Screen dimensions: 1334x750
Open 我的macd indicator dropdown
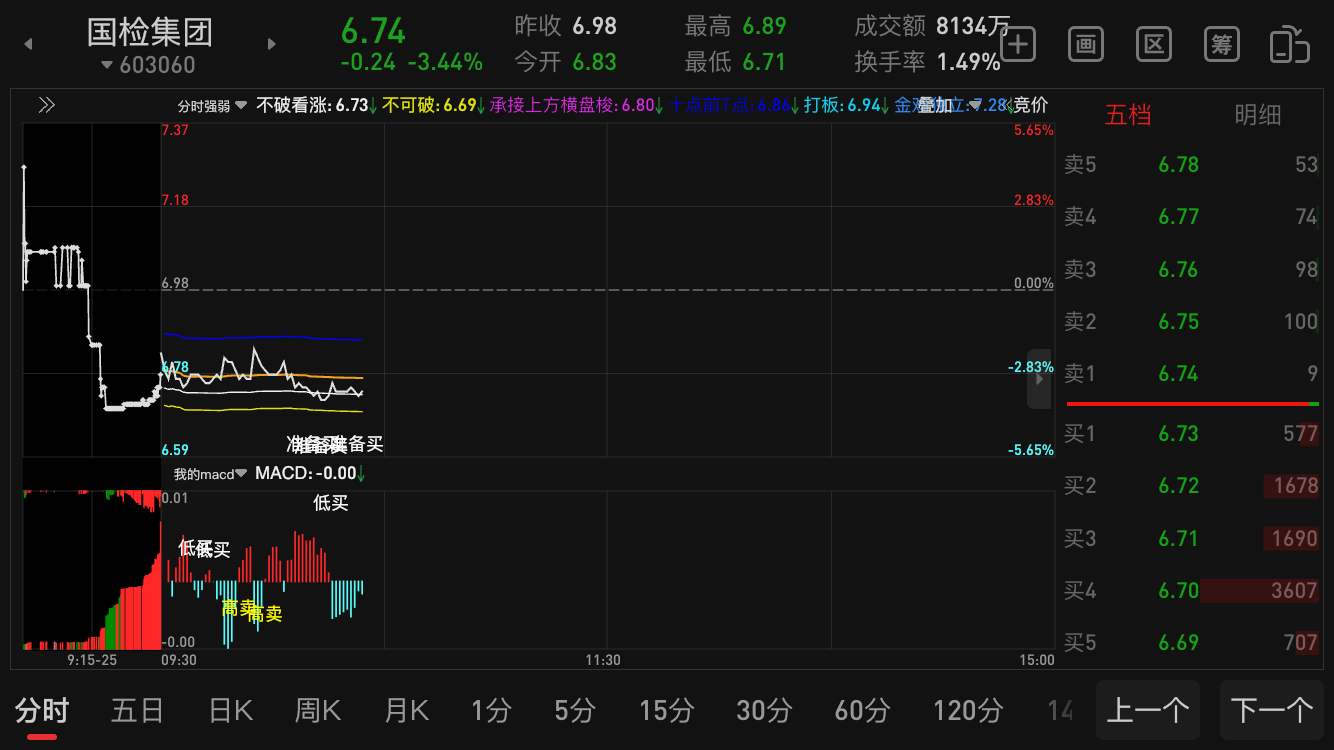(210, 474)
